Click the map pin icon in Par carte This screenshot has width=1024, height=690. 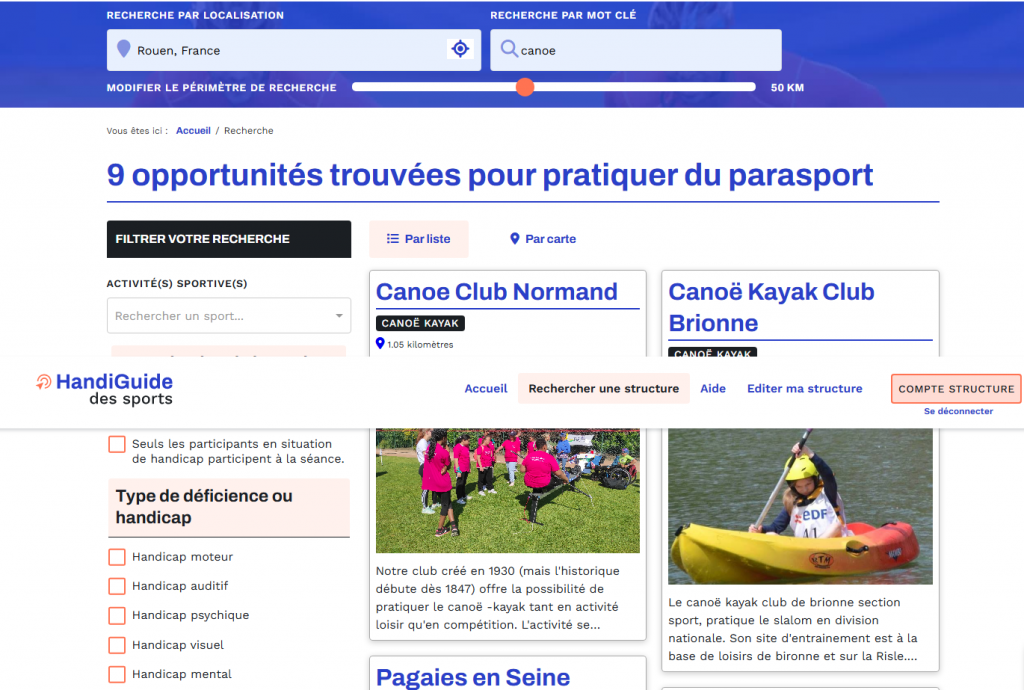(x=515, y=239)
